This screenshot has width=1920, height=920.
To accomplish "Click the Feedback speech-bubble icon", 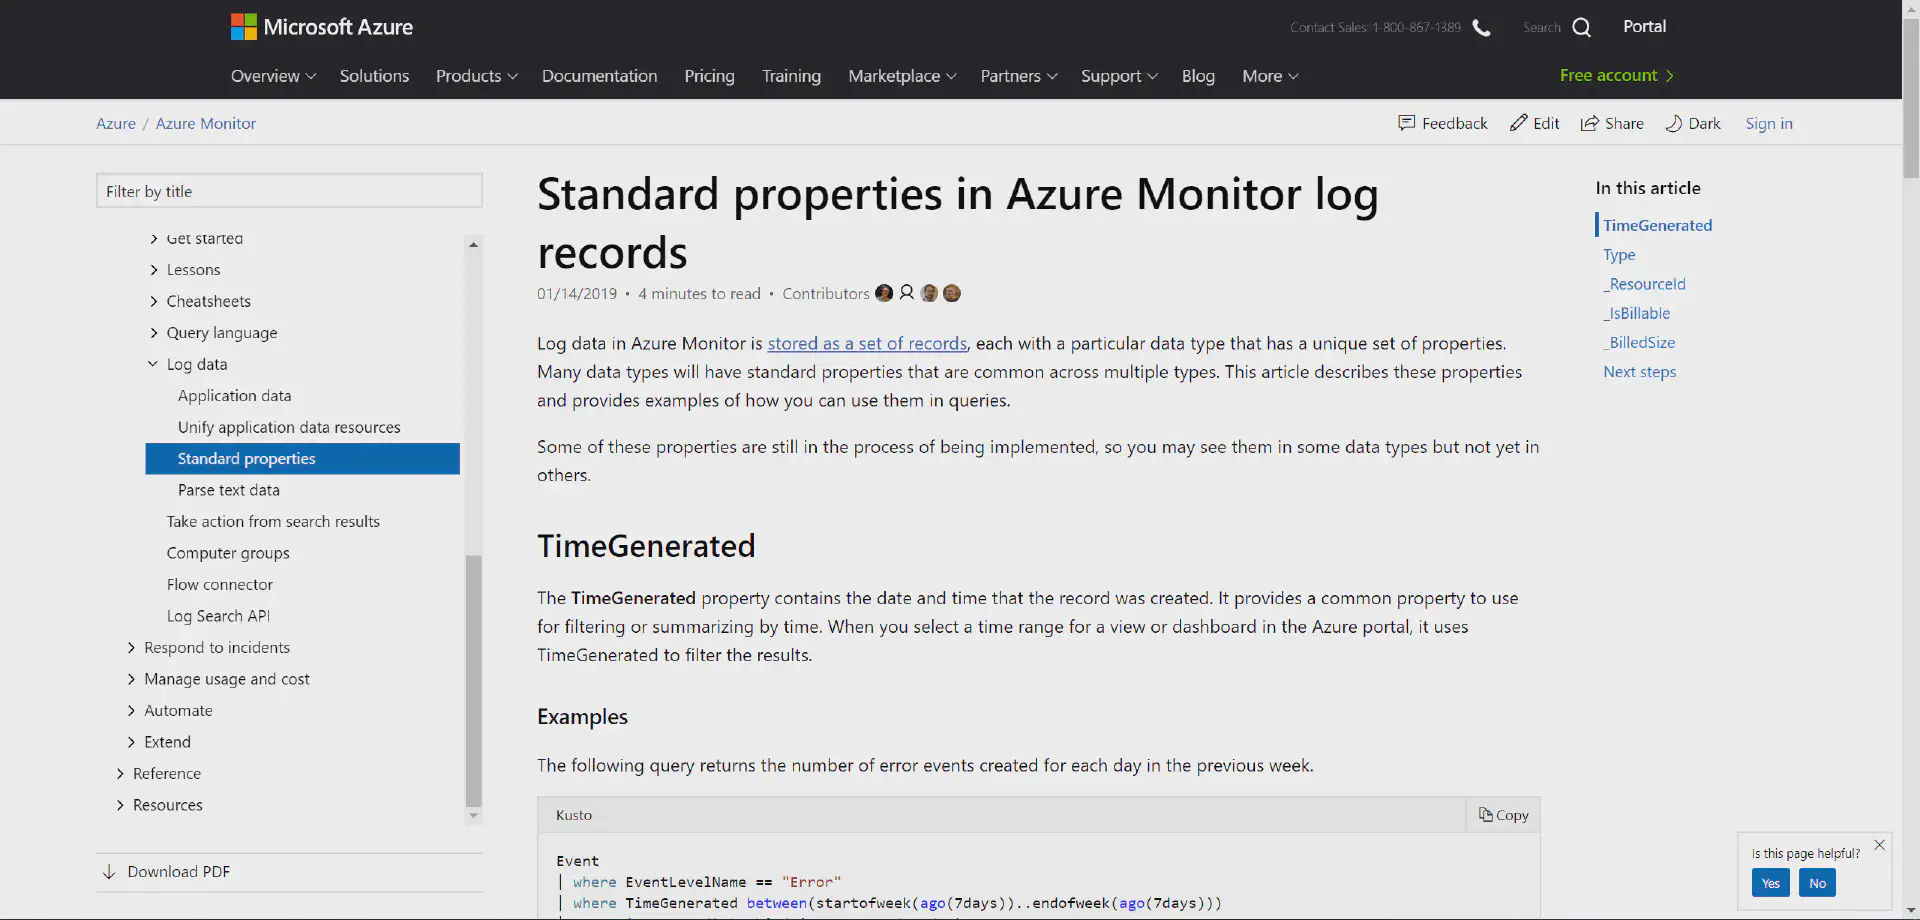I will click(1406, 123).
